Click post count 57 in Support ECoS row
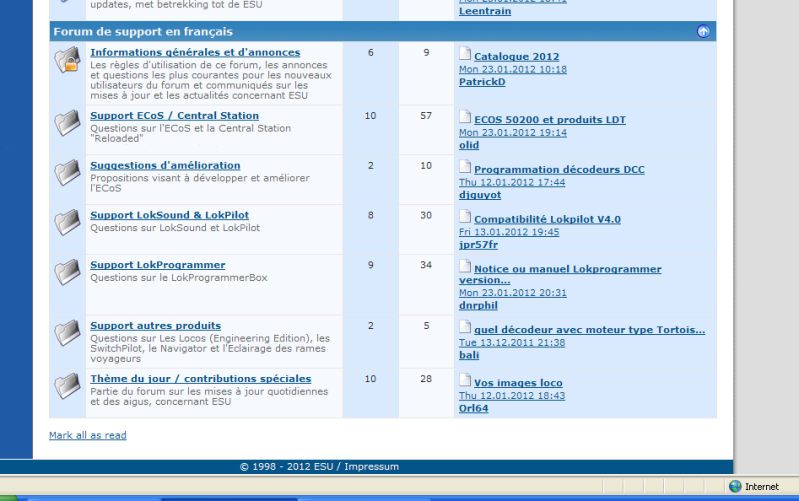The width and height of the screenshot is (799, 501). coord(426,116)
